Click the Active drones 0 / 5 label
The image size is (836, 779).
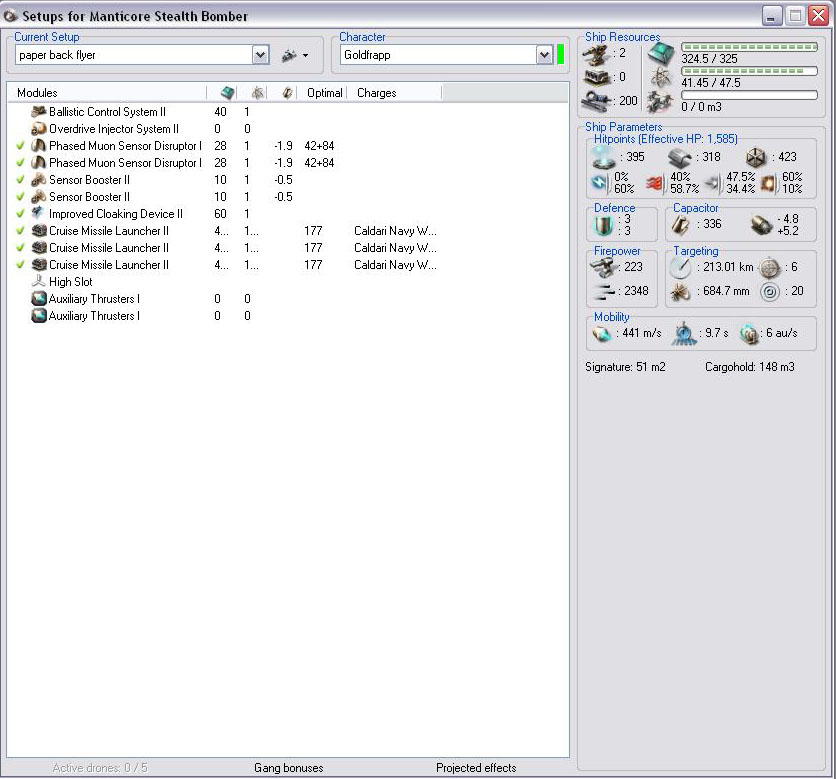coord(100,768)
